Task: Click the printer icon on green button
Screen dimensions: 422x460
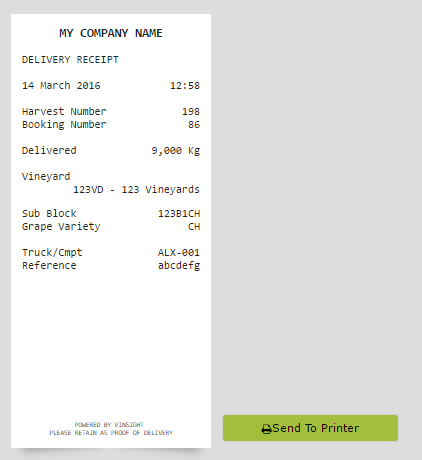Action: (266, 429)
